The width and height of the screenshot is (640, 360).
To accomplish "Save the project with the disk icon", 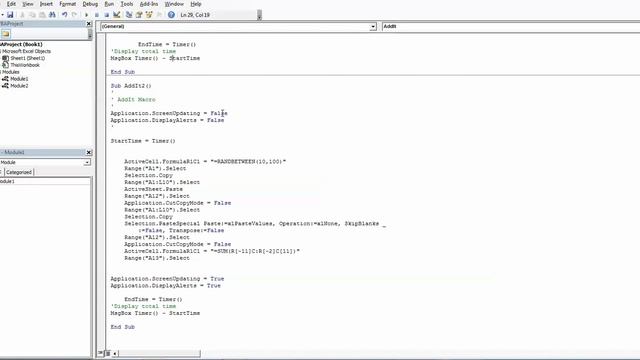I will 10,15.
